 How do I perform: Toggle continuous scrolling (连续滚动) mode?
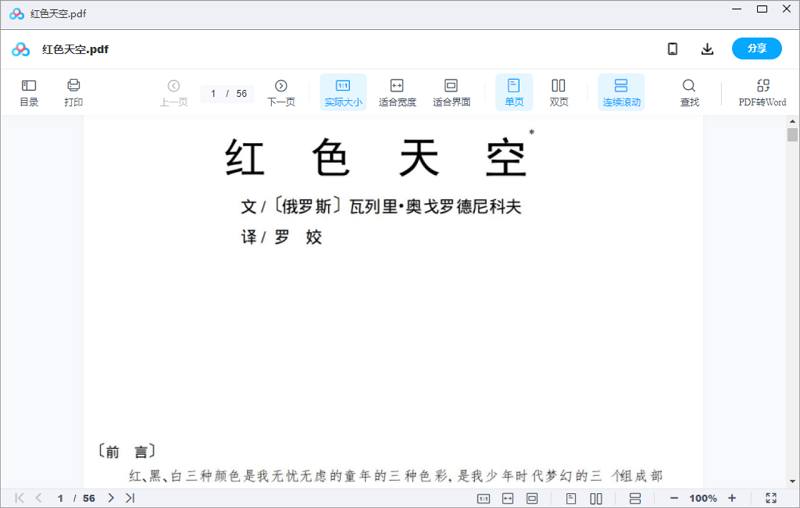point(621,92)
